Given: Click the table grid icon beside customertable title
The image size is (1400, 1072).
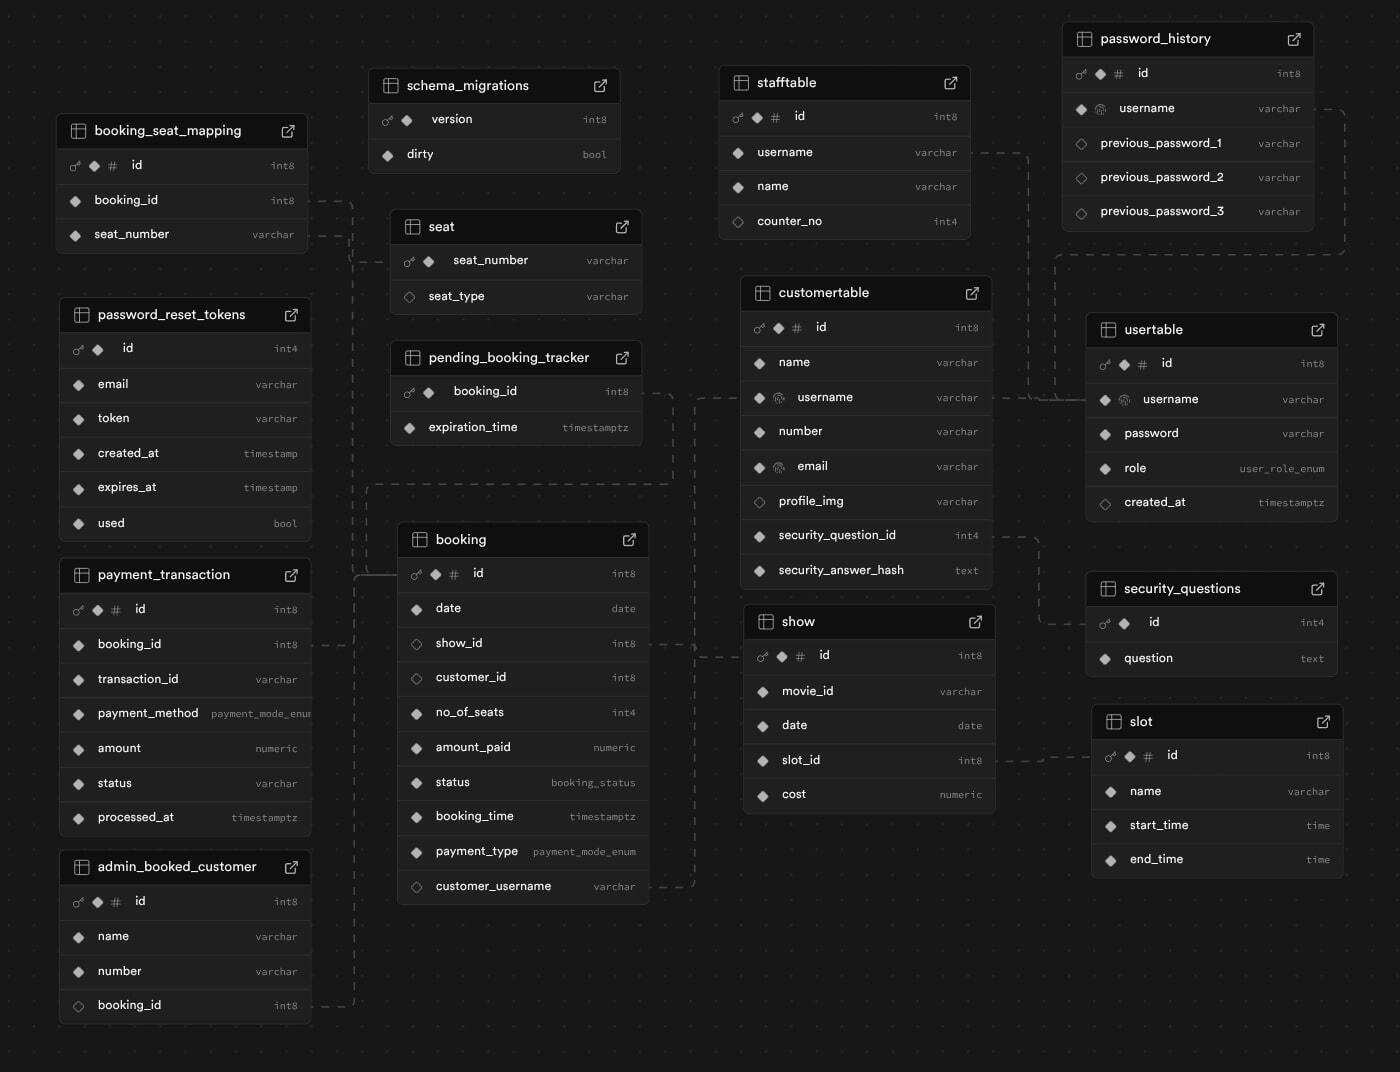Looking at the screenshot, I should 763,293.
